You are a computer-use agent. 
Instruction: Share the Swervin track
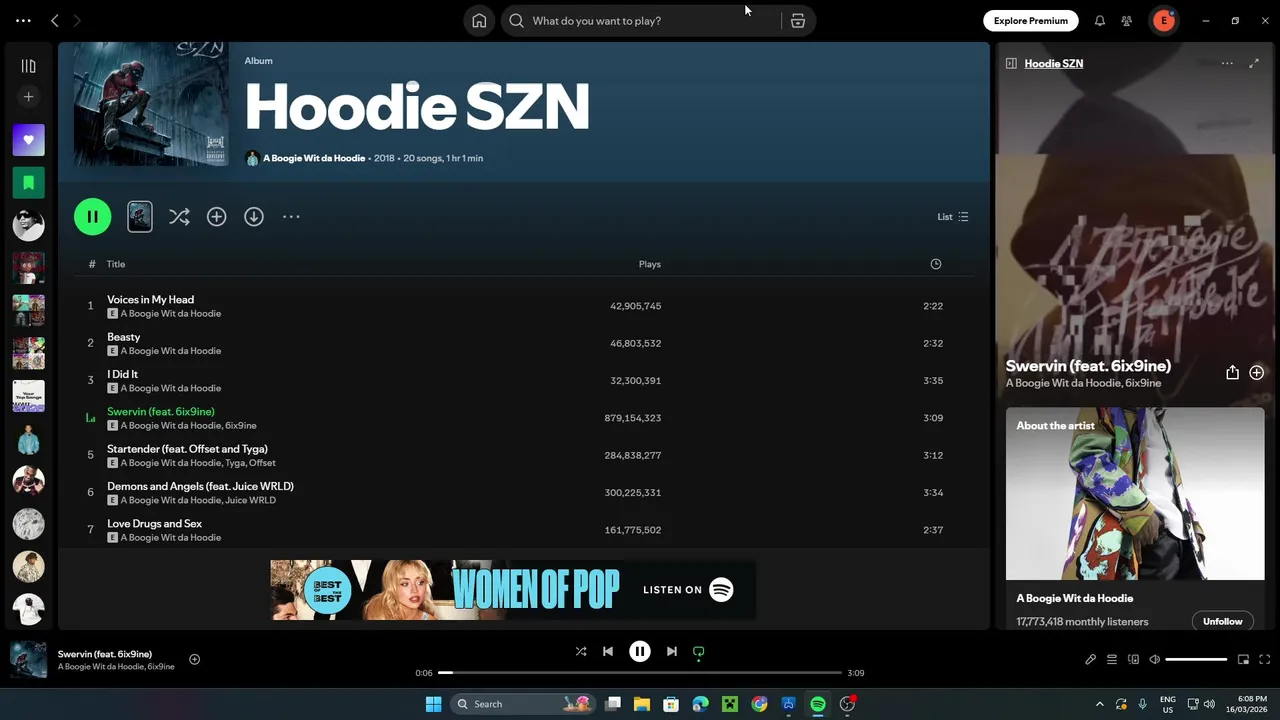tap(1232, 372)
